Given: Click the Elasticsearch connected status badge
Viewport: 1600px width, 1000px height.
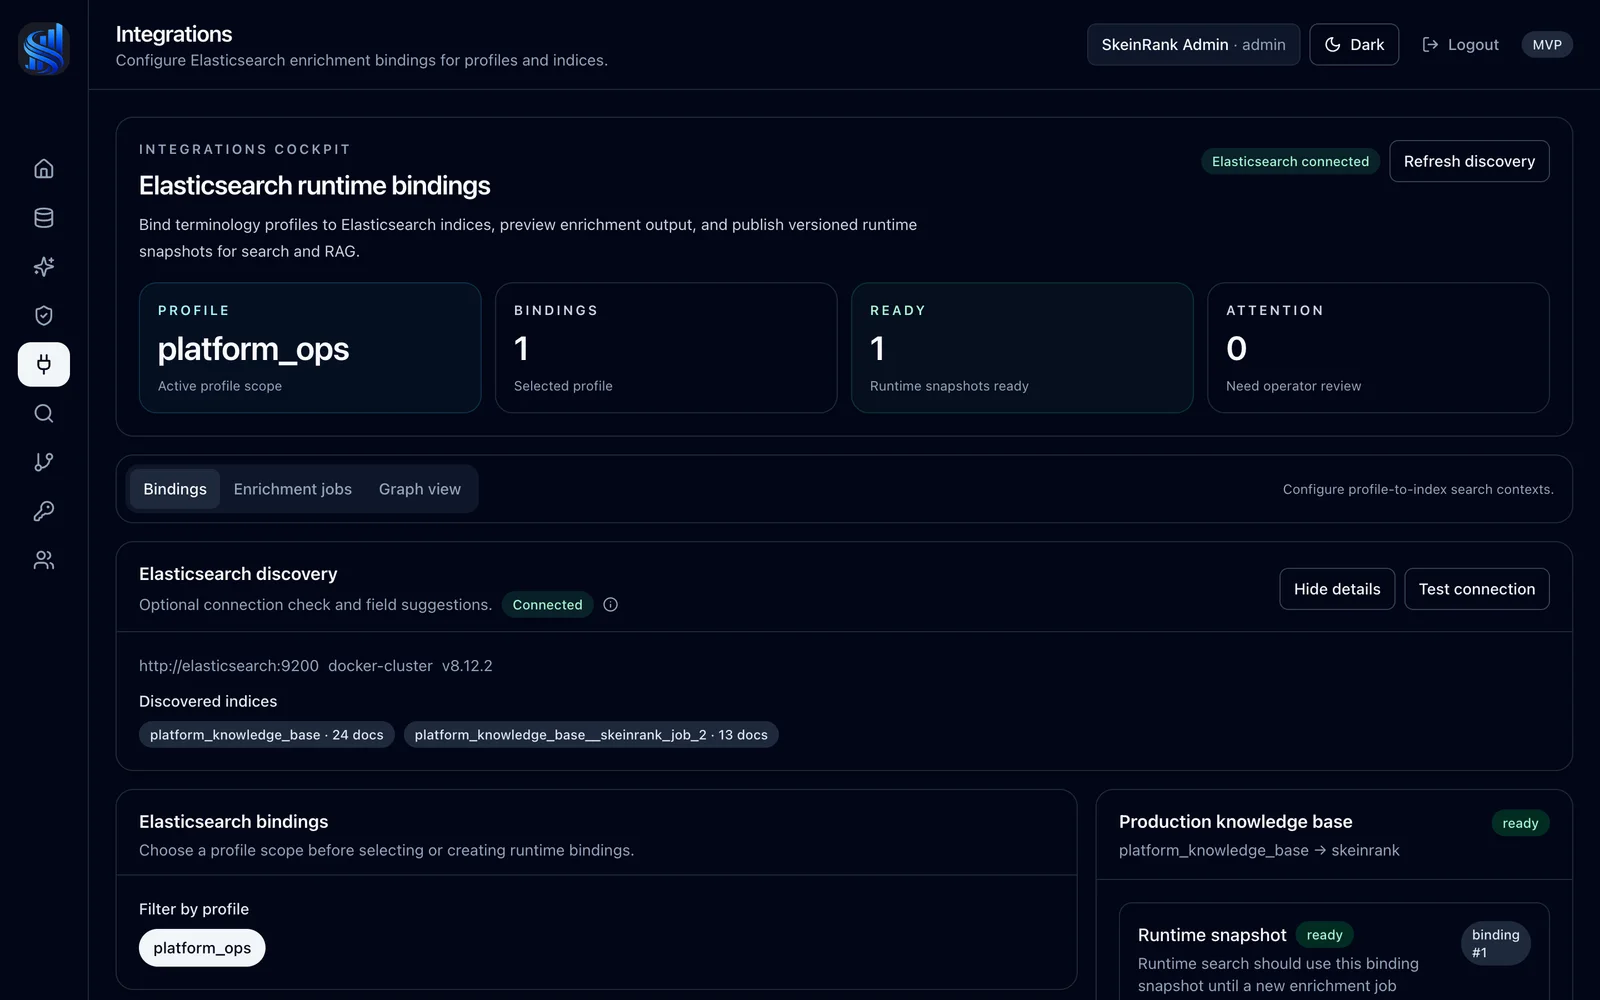Looking at the screenshot, I should point(1290,161).
